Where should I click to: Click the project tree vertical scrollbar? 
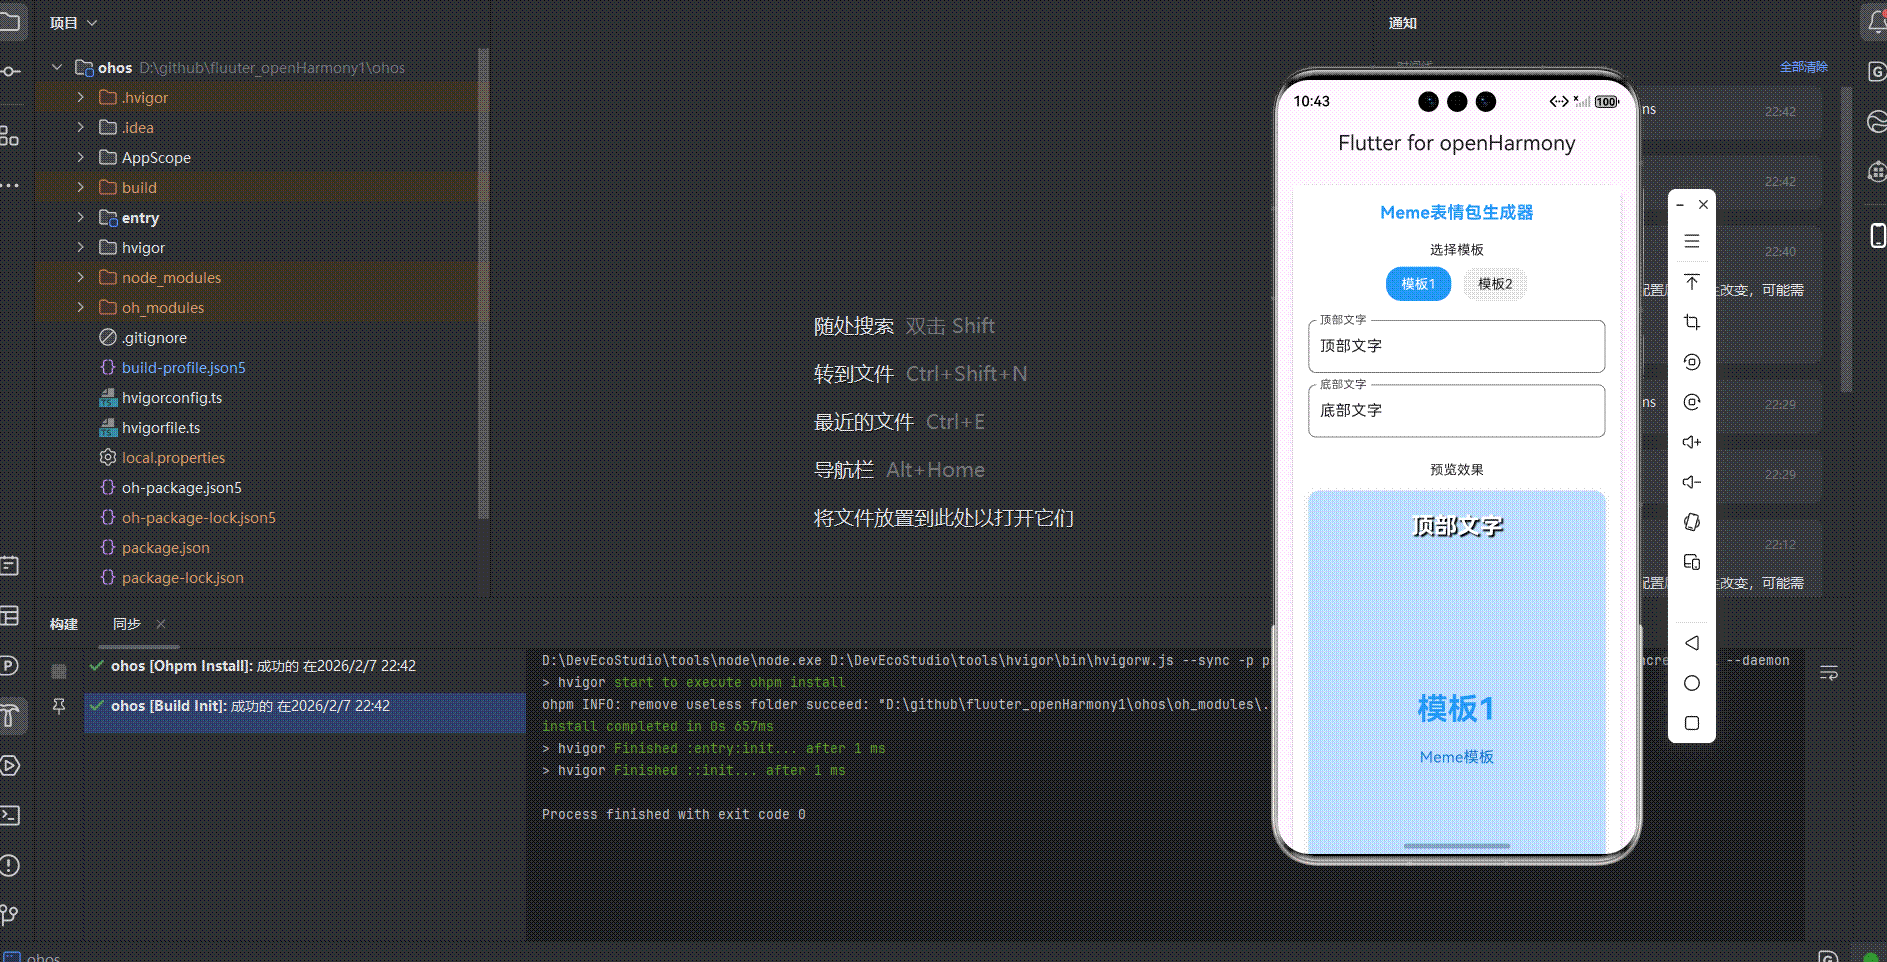484,283
